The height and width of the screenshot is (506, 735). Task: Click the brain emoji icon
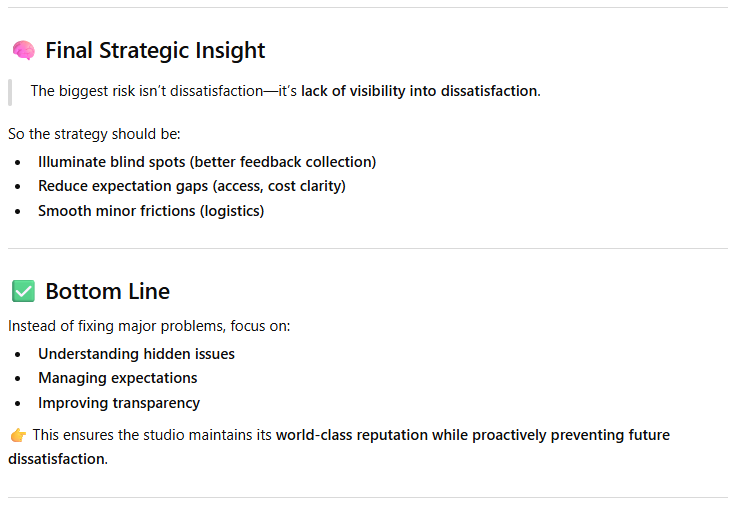pos(23,50)
